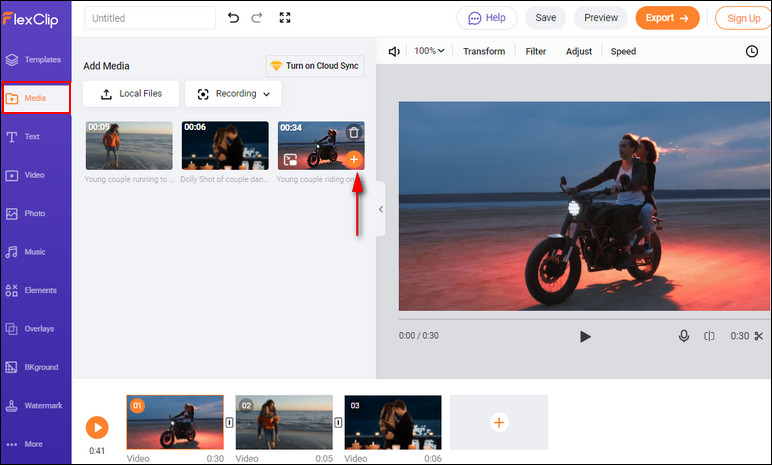Upload from Local Files

pos(131,94)
